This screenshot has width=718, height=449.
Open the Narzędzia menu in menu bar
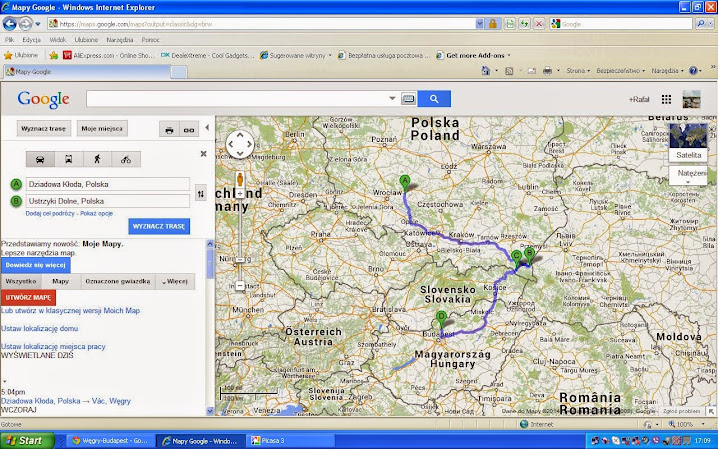point(120,40)
